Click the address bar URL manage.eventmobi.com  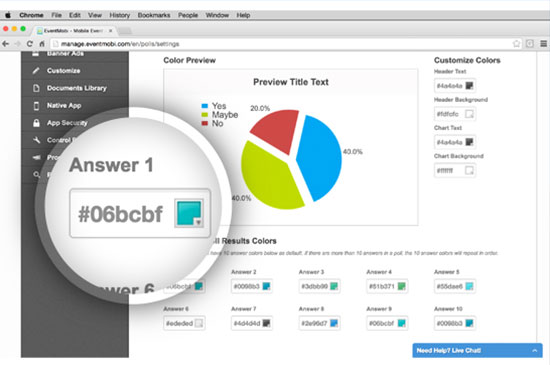tap(120, 44)
